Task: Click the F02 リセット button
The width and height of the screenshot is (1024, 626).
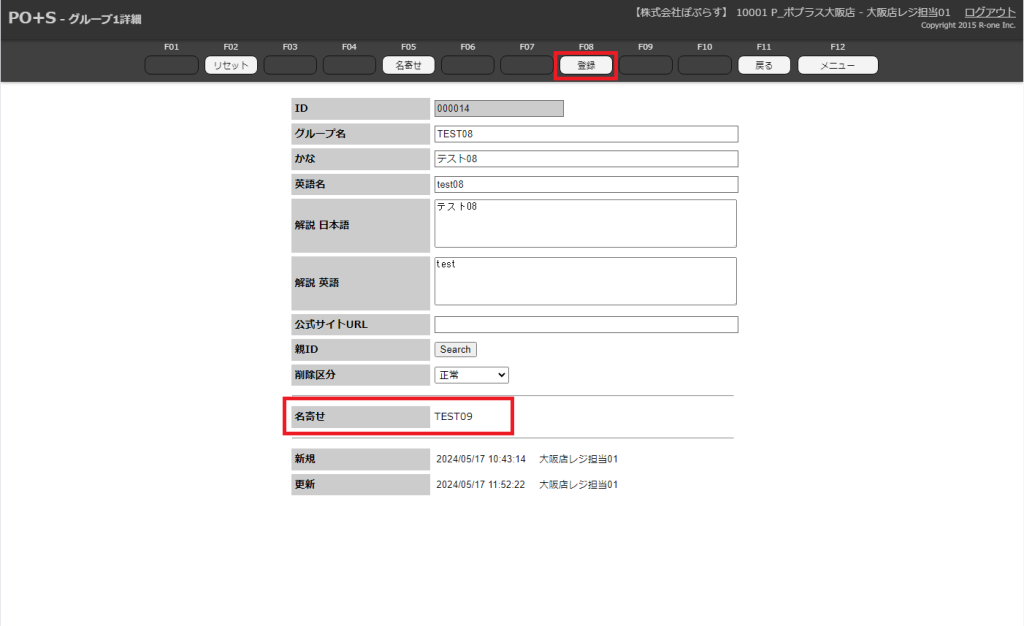Action: [231, 65]
